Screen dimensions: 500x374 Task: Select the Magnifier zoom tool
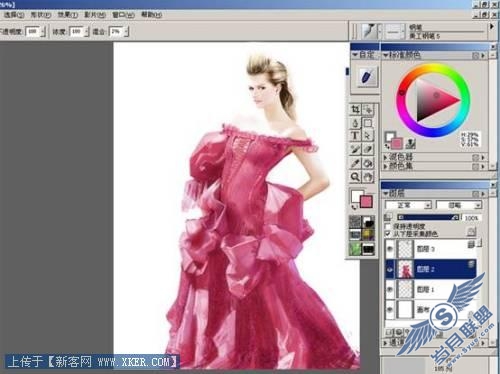pos(356,177)
